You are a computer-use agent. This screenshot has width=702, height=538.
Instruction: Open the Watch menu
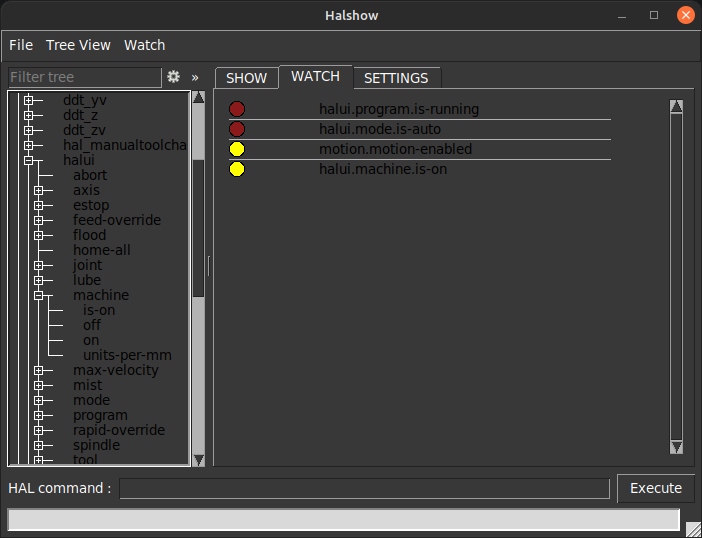coord(145,45)
